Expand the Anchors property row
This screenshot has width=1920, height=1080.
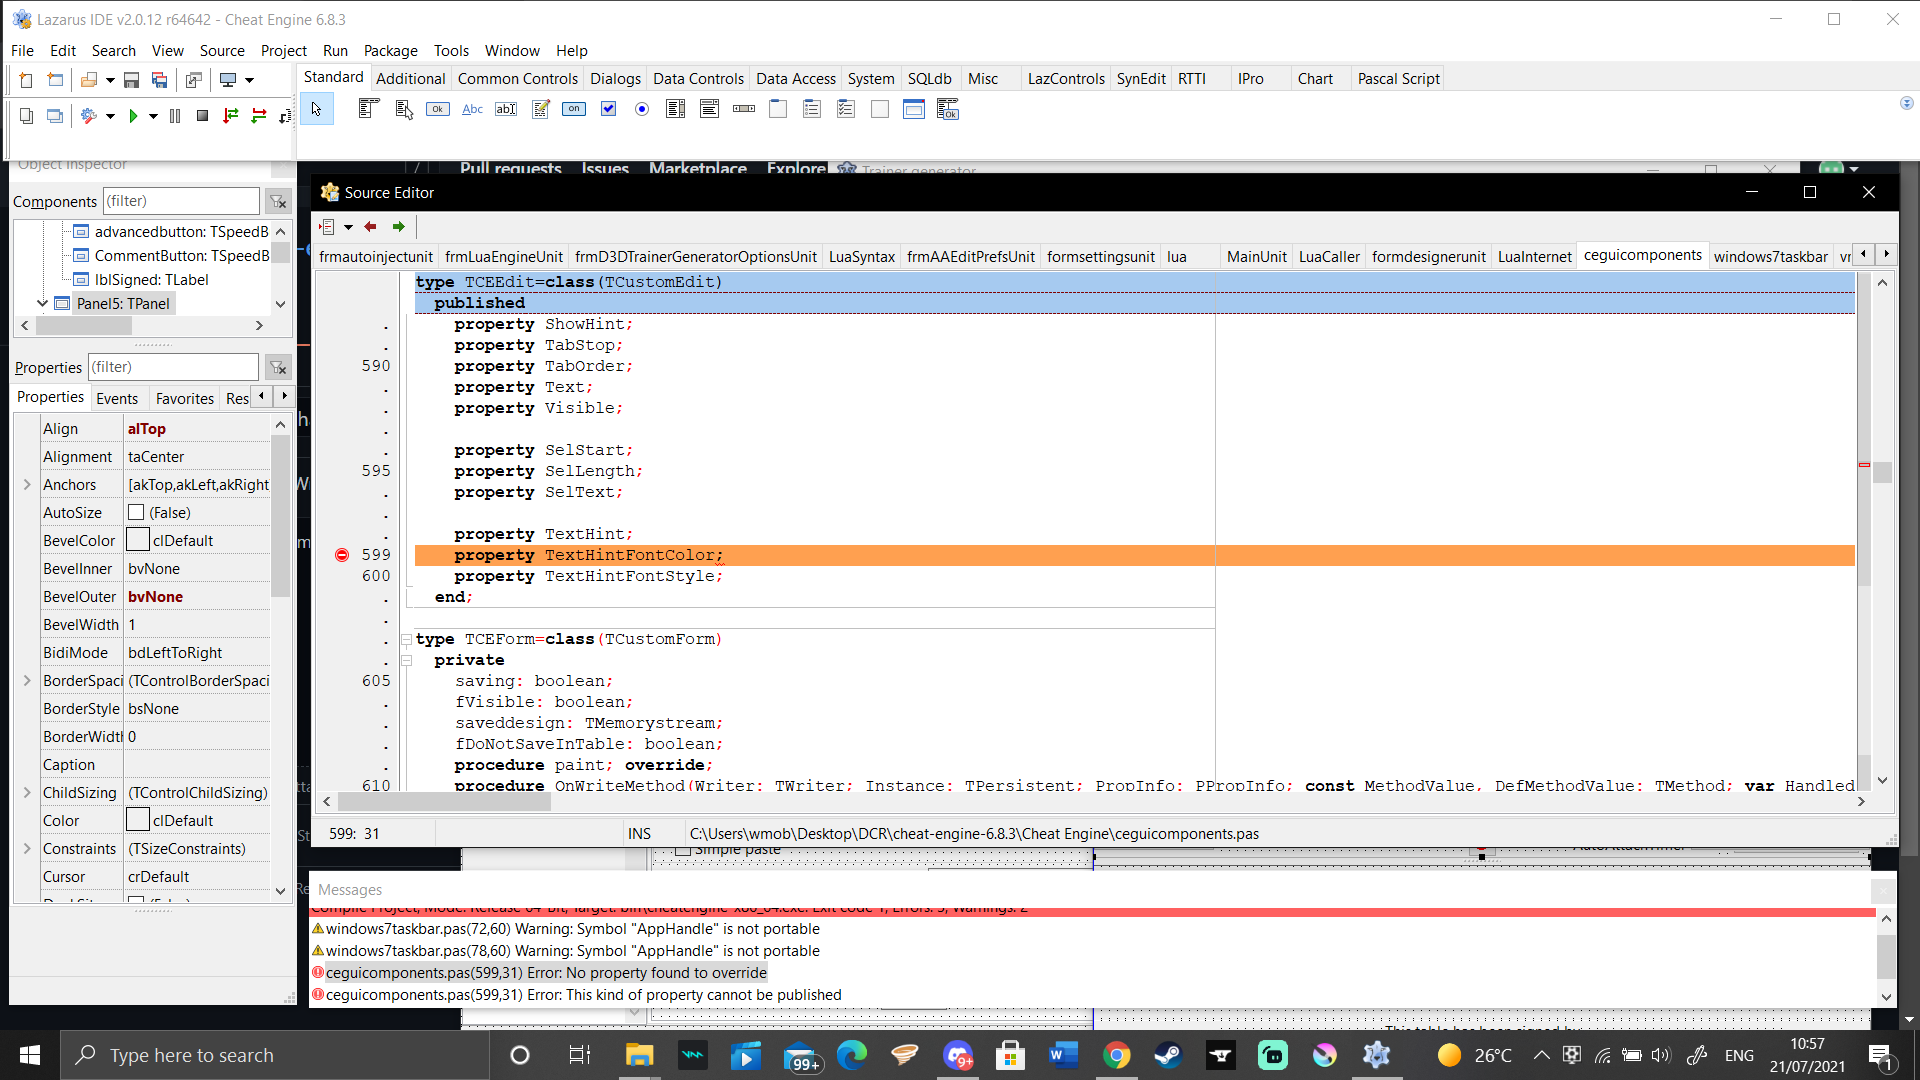pyautogui.click(x=27, y=484)
